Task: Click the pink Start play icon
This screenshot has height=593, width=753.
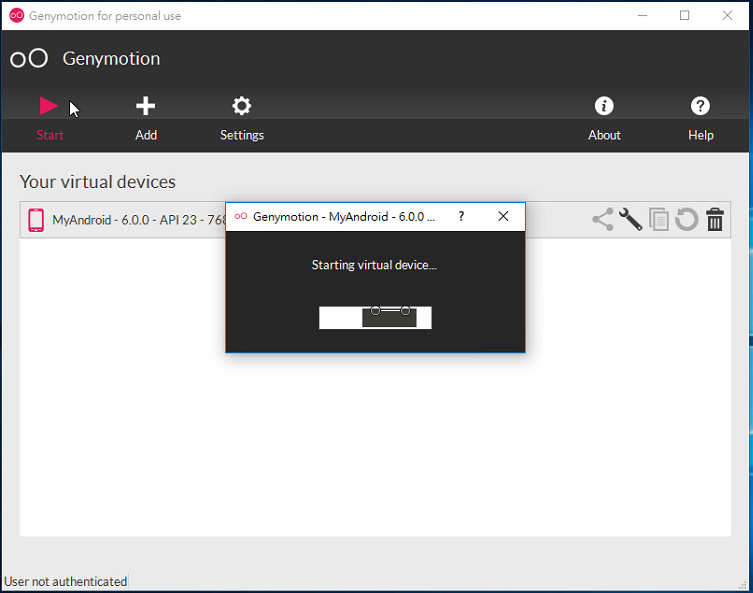Action: (49, 106)
